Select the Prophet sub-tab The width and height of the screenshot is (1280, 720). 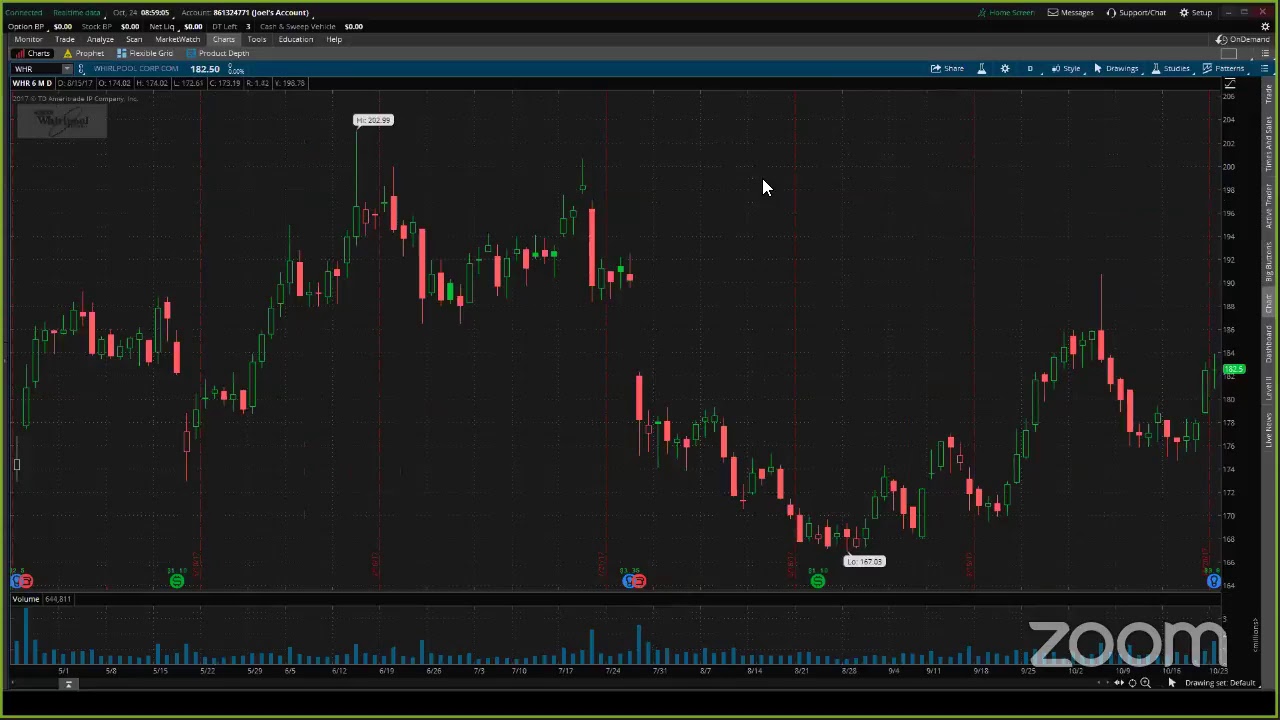pos(84,53)
